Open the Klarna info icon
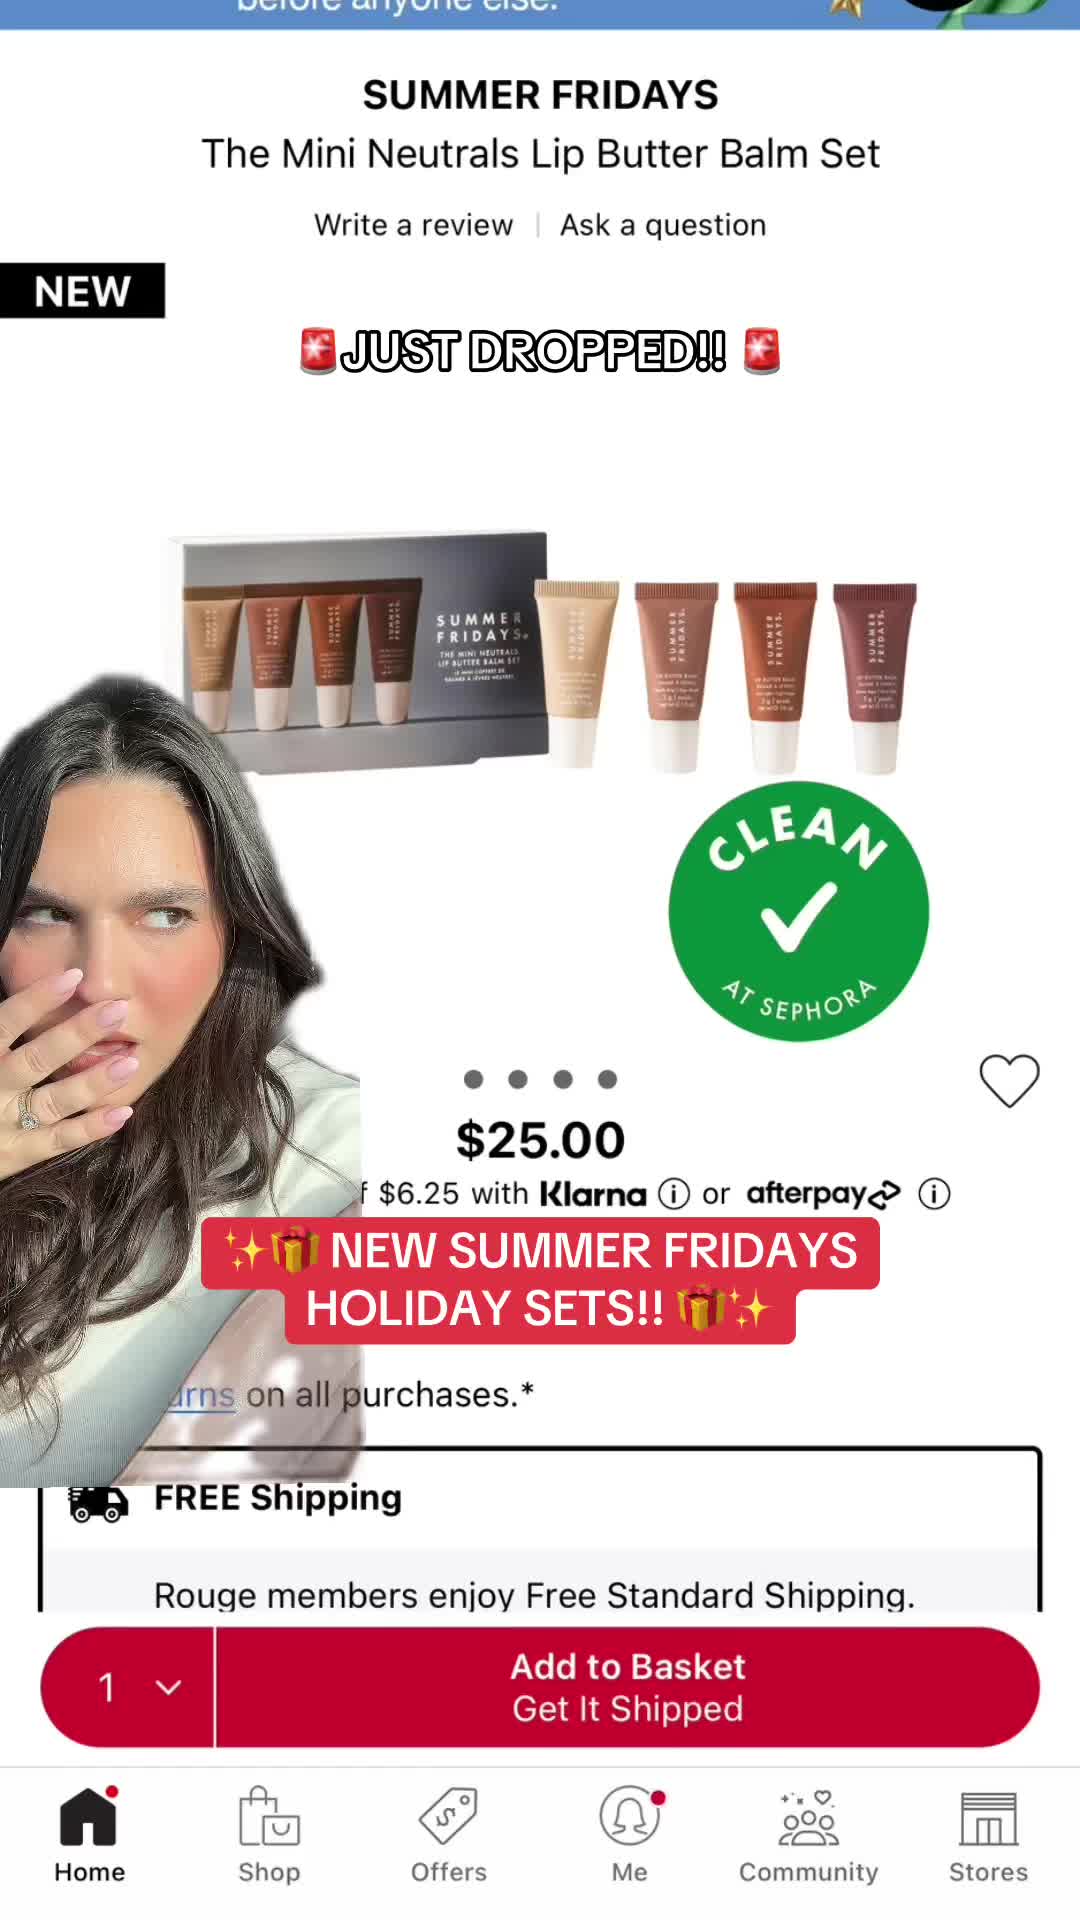 tap(674, 1193)
